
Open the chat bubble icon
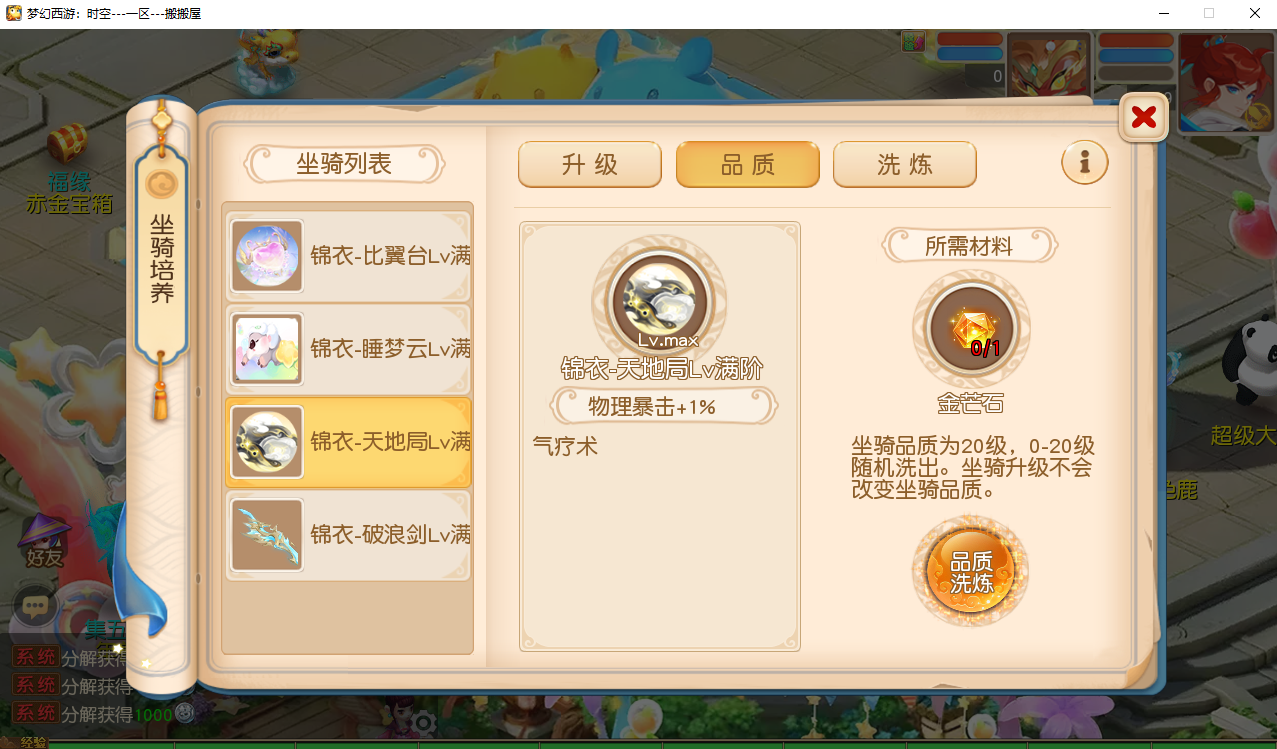tap(36, 606)
